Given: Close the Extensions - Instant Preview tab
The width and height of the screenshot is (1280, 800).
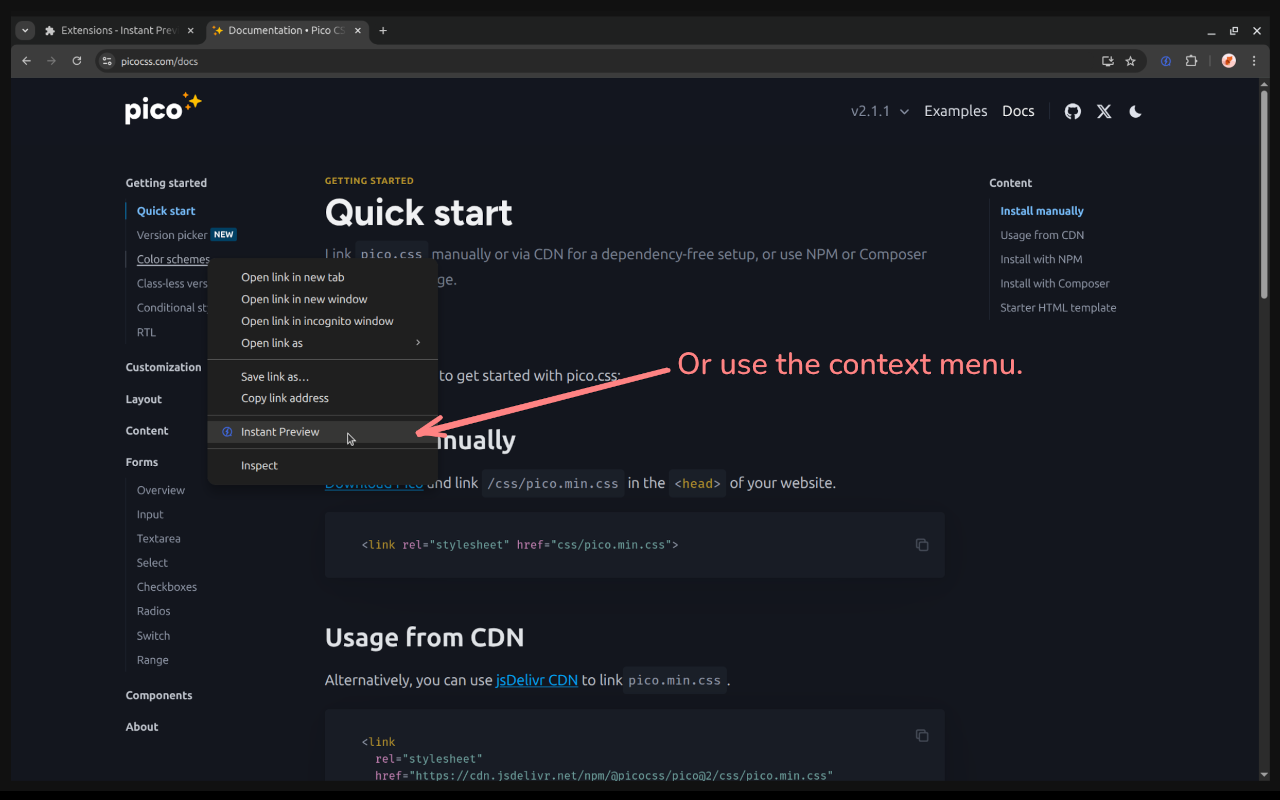Looking at the screenshot, I should click(x=191, y=30).
